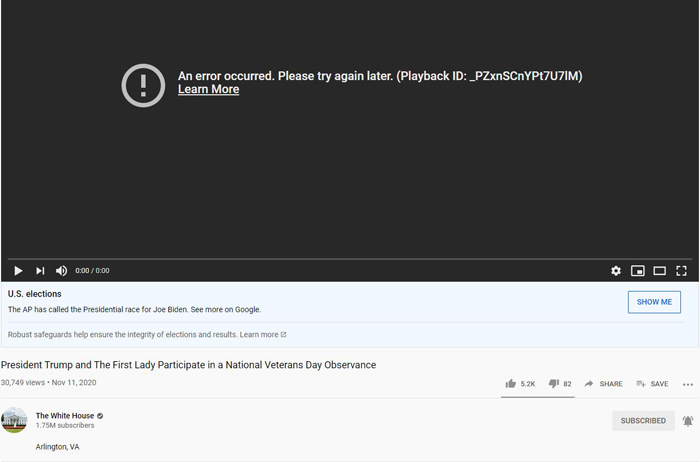The image size is (700, 462).
Task: Click the SUBSCRIBED button
Action: click(643, 420)
